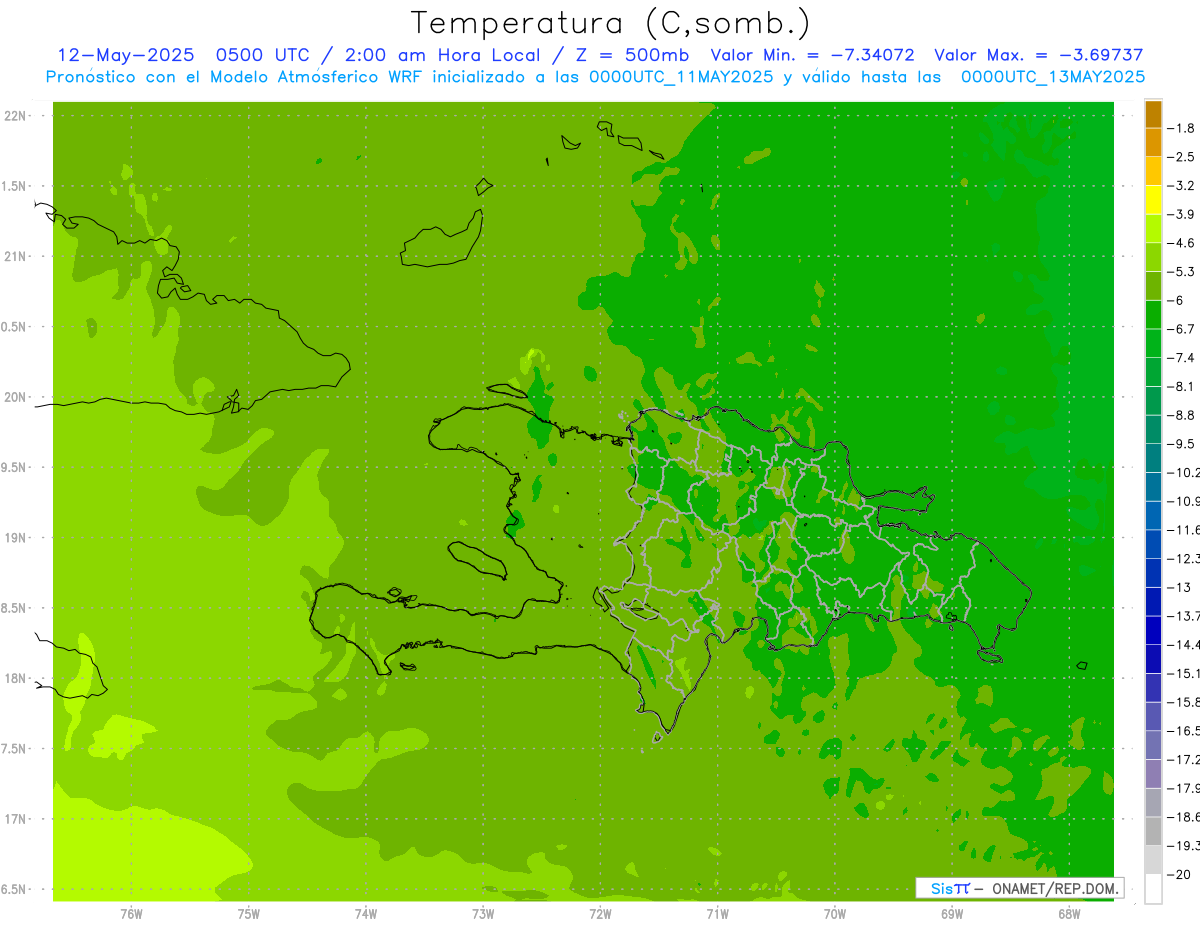Click the "-5.3" colorbar value
Viewport: 1200px width, 927px height.
pyautogui.click(x=1182, y=271)
